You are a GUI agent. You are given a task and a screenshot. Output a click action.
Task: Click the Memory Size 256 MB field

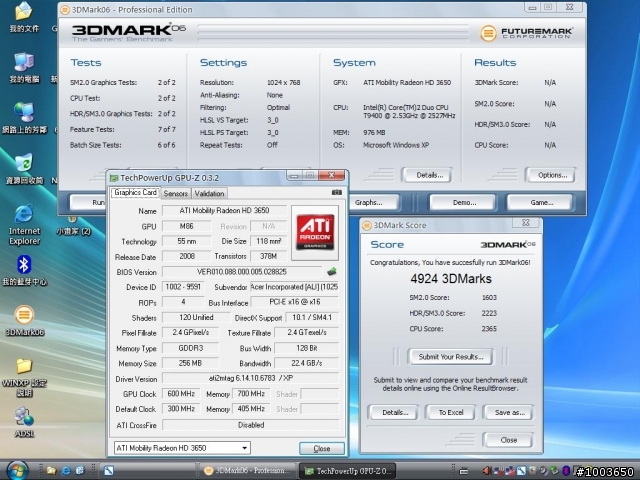(190, 363)
